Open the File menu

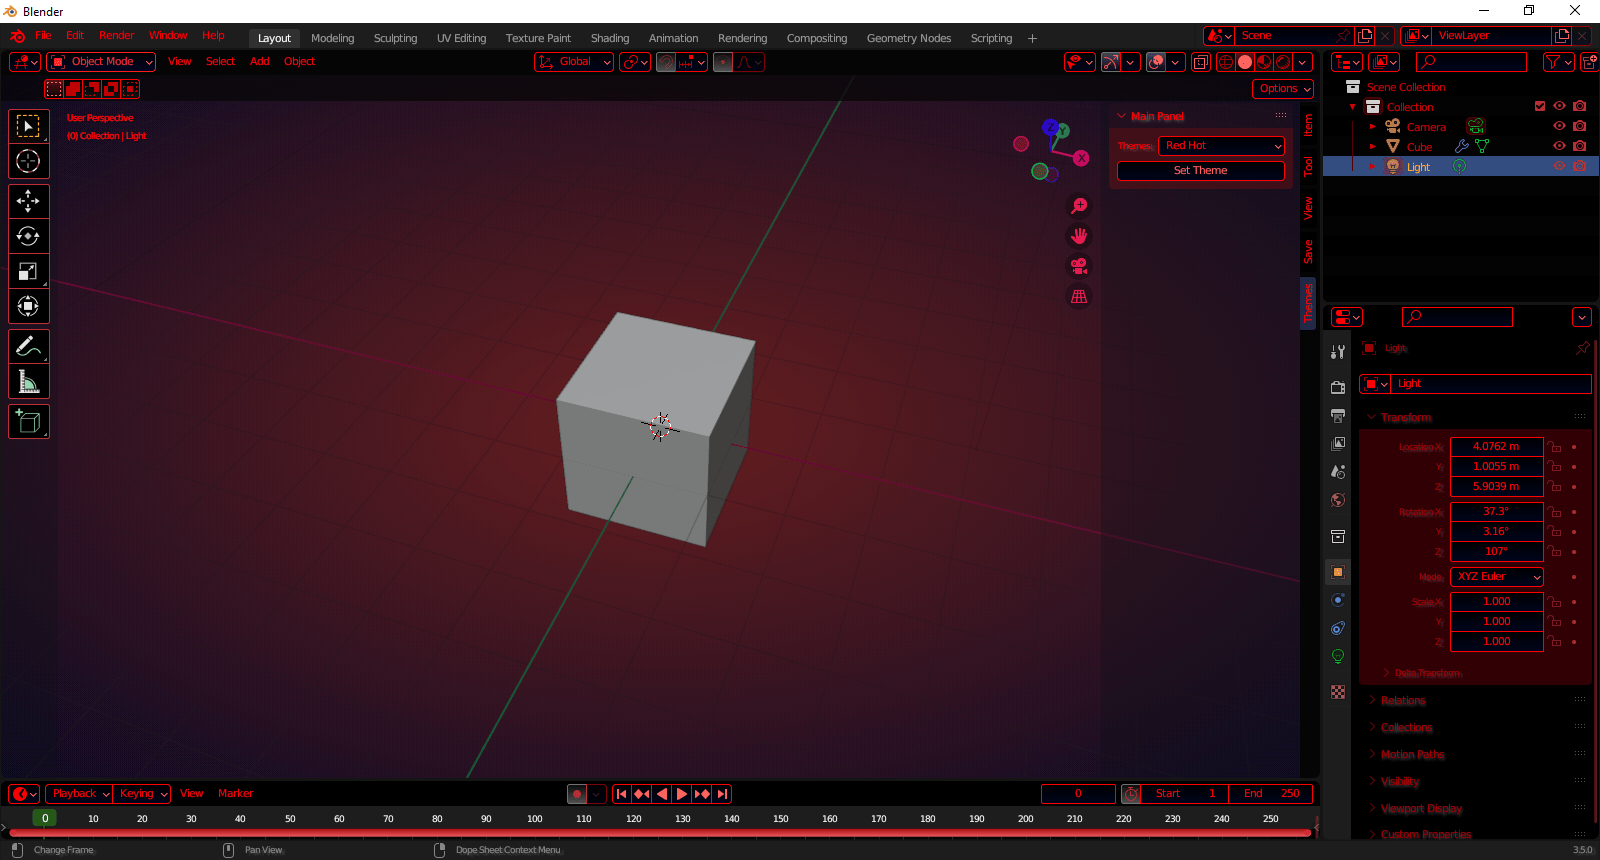pyautogui.click(x=43, y=36)
